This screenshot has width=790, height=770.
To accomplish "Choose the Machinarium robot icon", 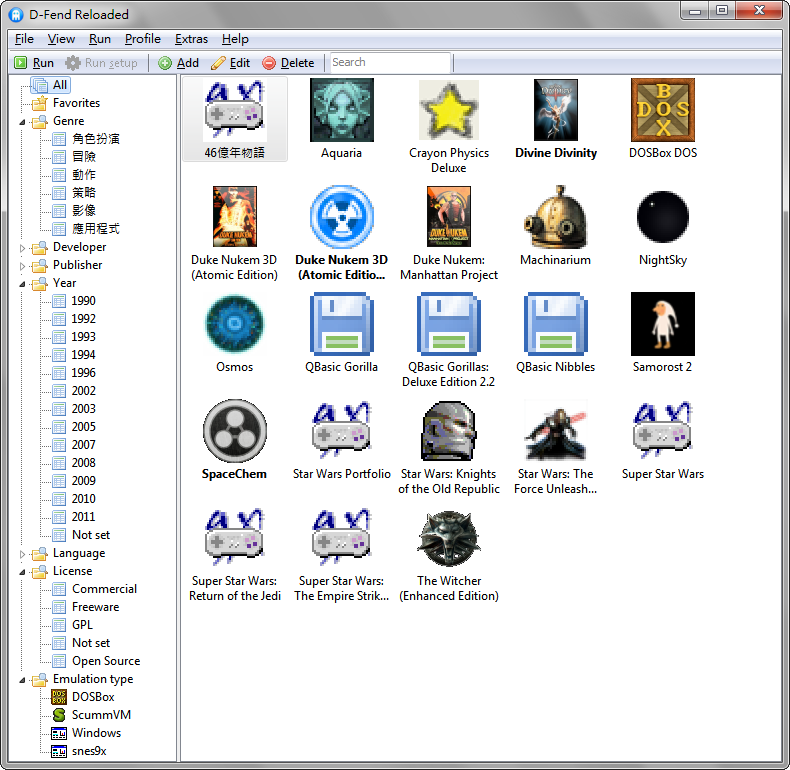I will pos(556,217).
